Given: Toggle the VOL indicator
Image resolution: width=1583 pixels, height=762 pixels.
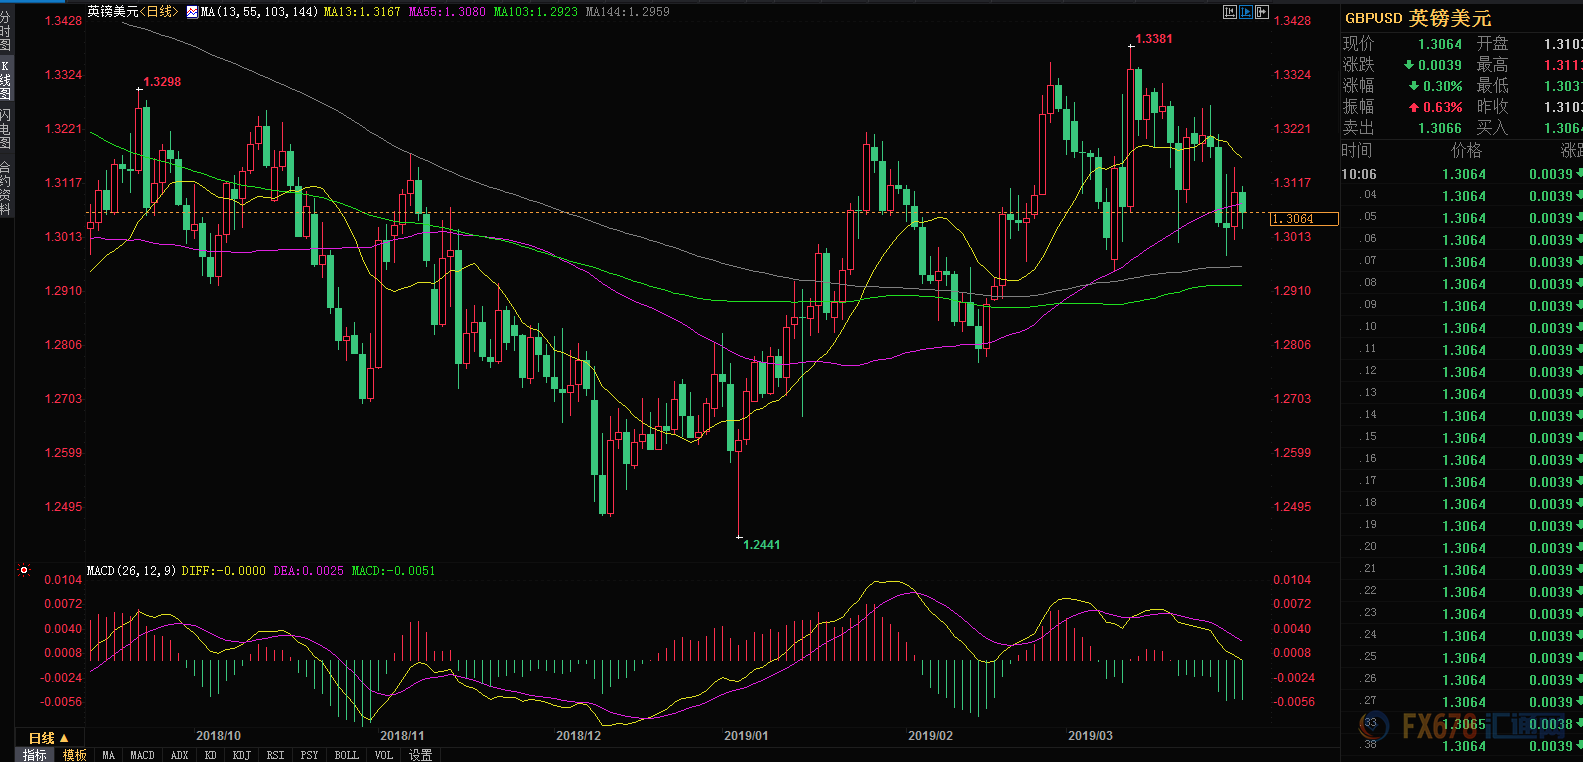Looking at the screenshot, I should 383,755.
